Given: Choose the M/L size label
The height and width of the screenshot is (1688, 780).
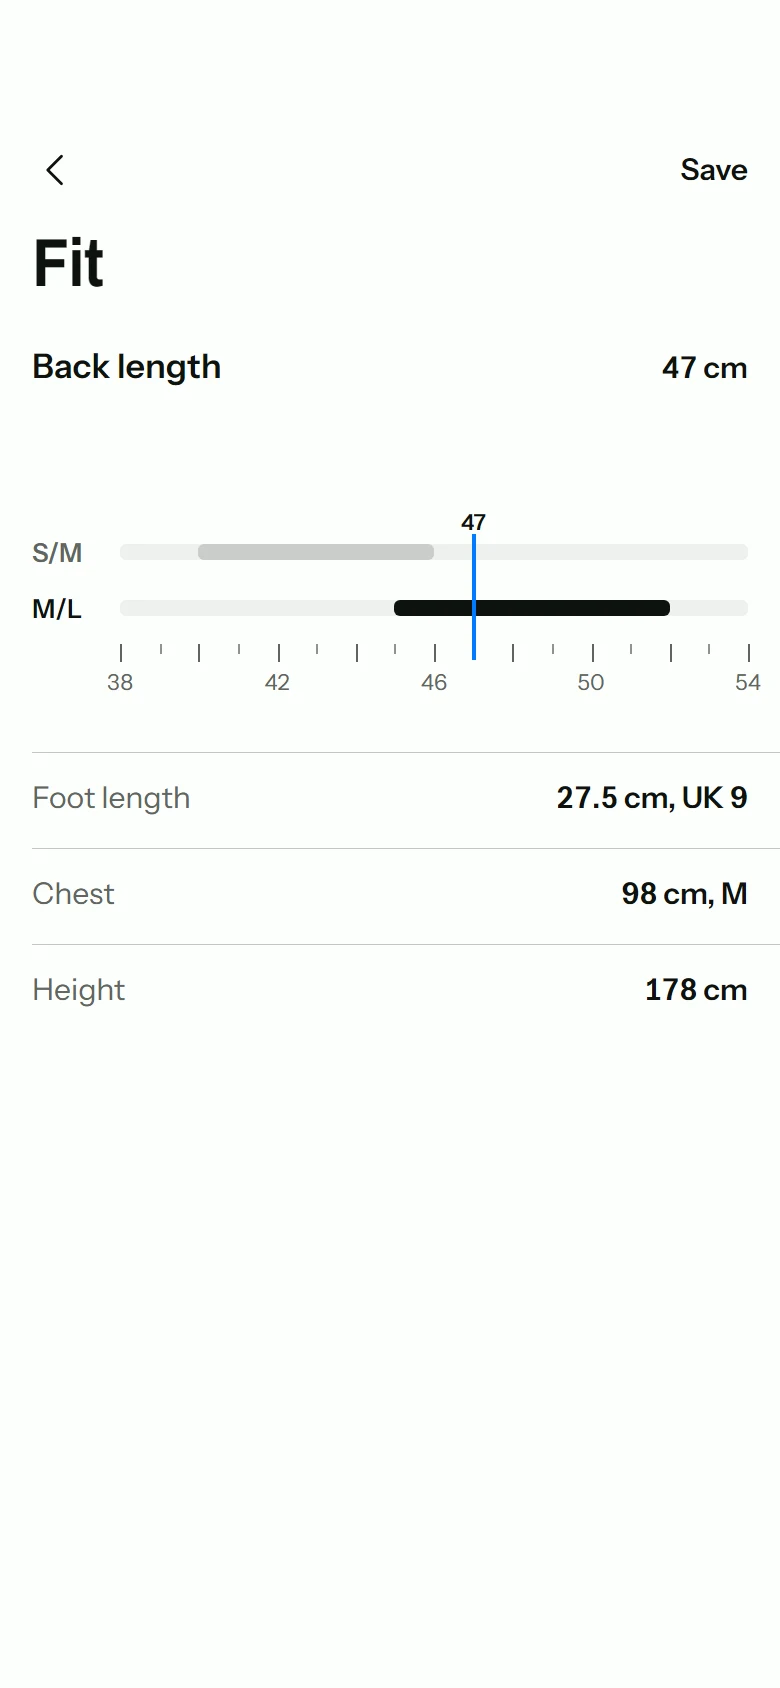Looking at the screenshot, I should [x=57, y=609].
